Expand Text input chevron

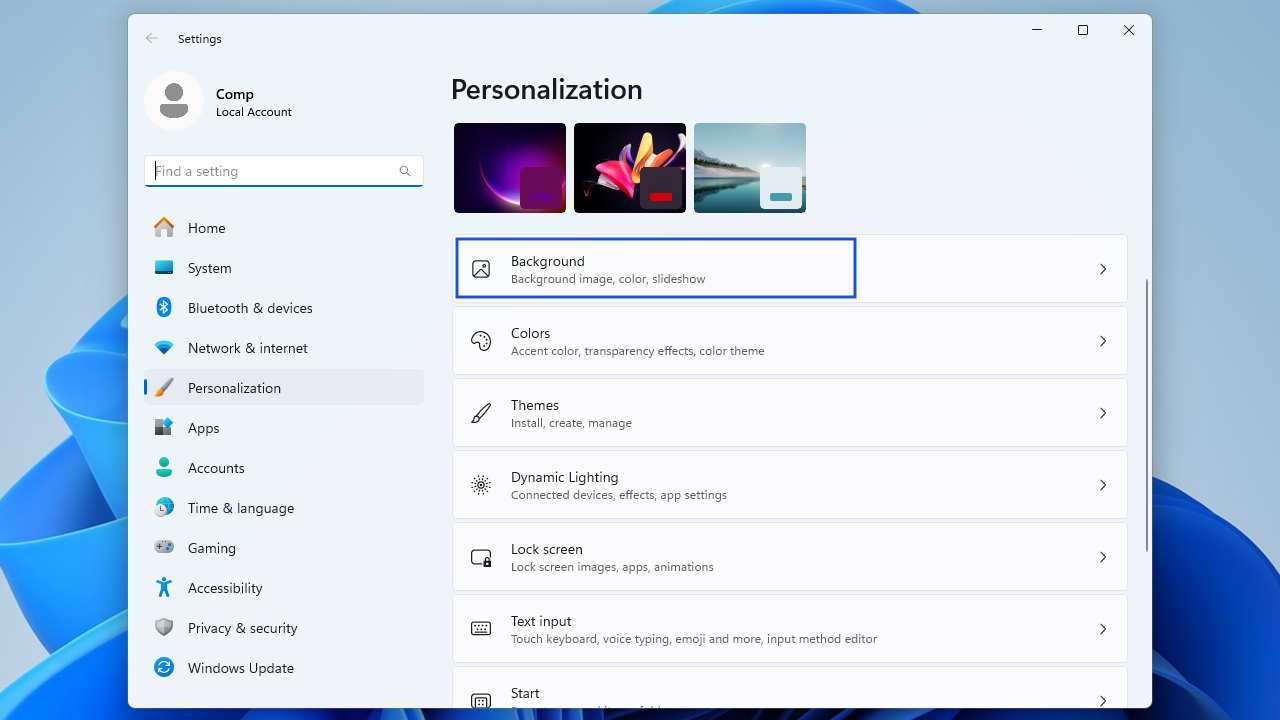(1103, 629)
